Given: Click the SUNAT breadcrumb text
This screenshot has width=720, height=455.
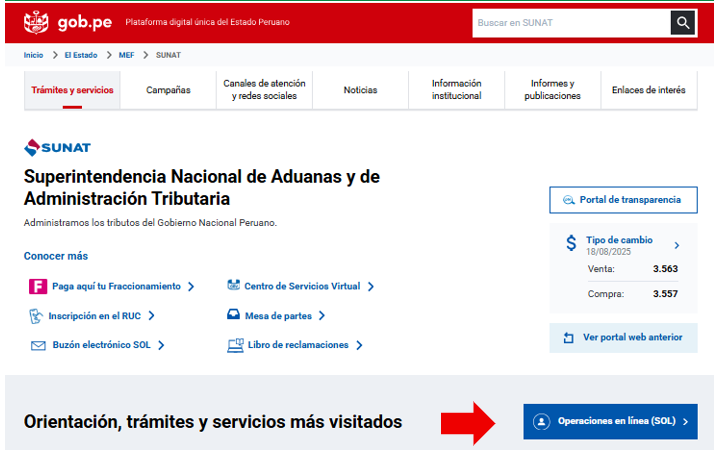Looking at the screenshot, I should pyautogui.click(x=169, y=55).
